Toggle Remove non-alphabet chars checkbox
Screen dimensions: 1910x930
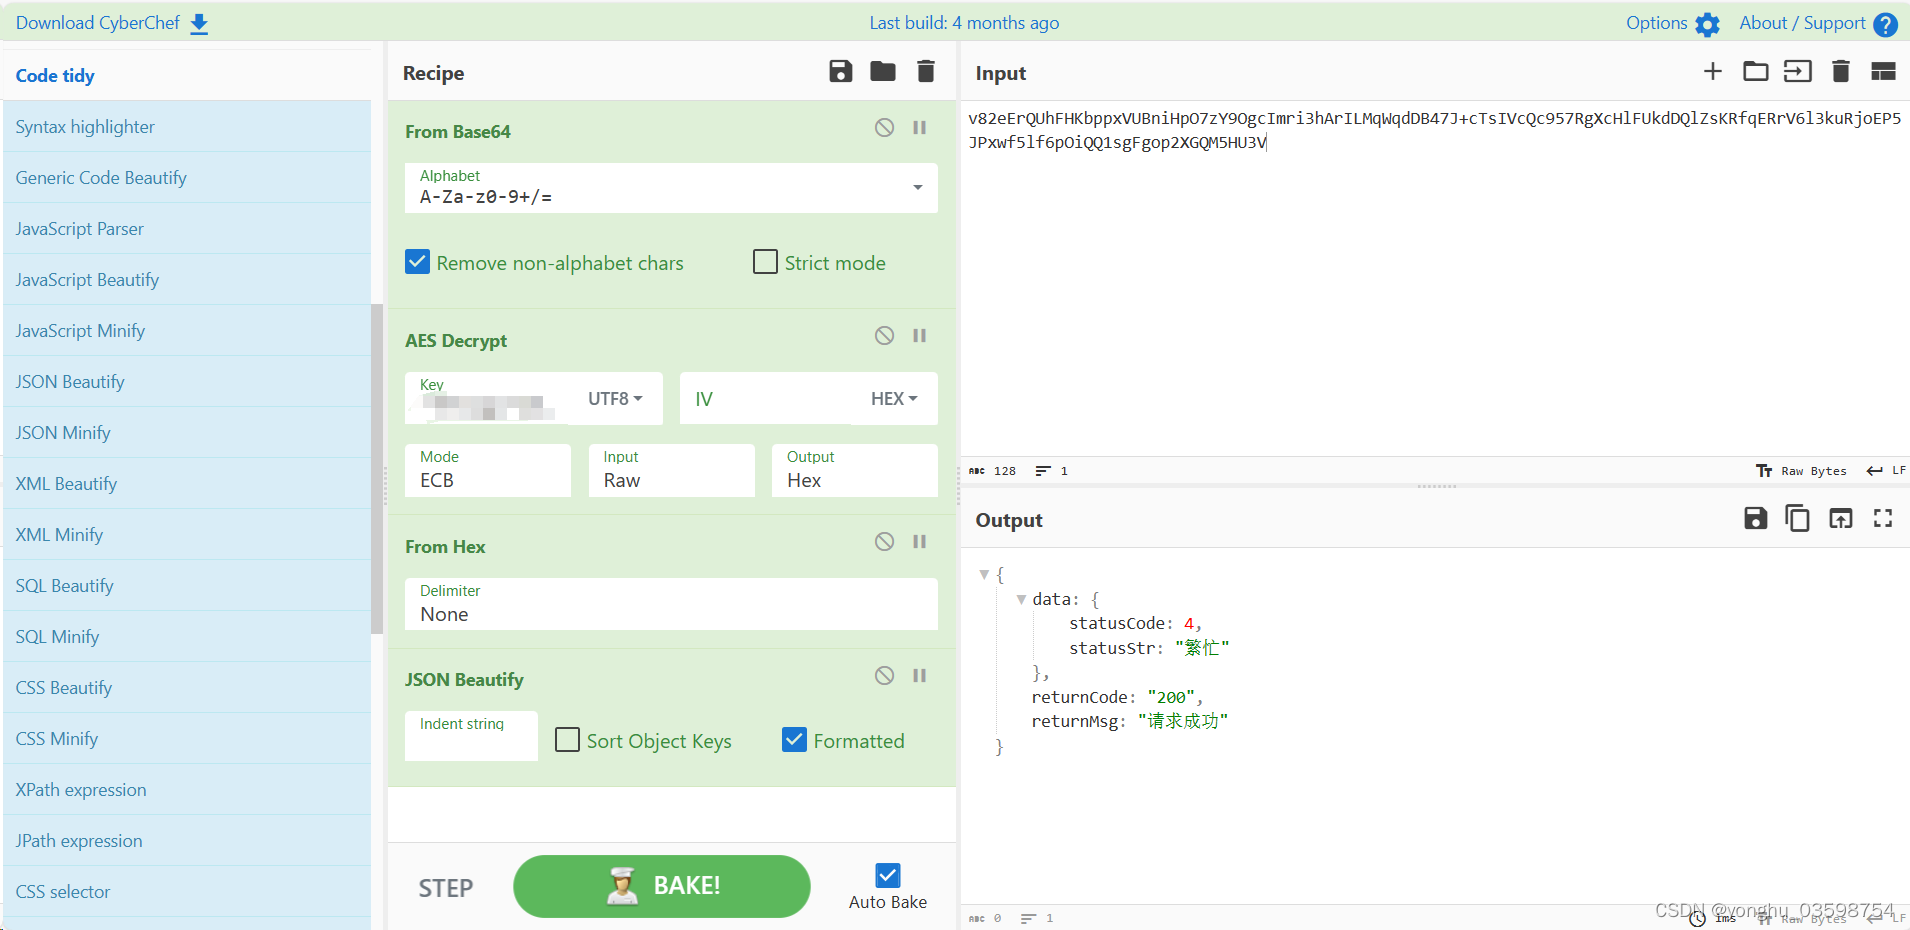coord(417,262)
